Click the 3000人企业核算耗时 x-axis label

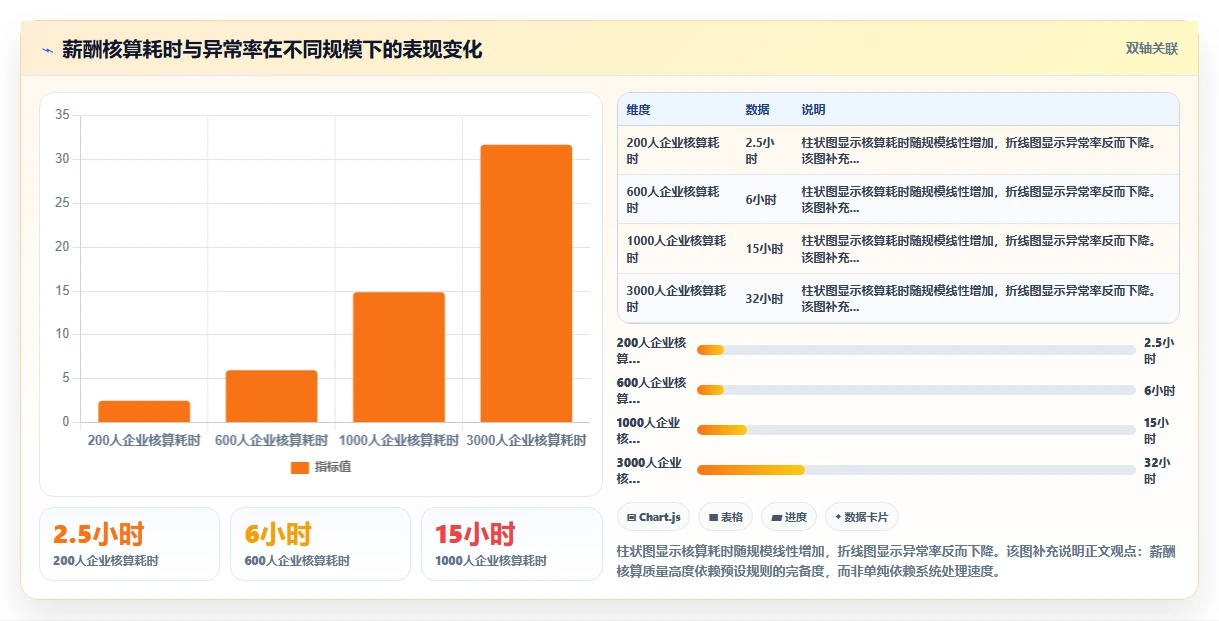(526, 440)
